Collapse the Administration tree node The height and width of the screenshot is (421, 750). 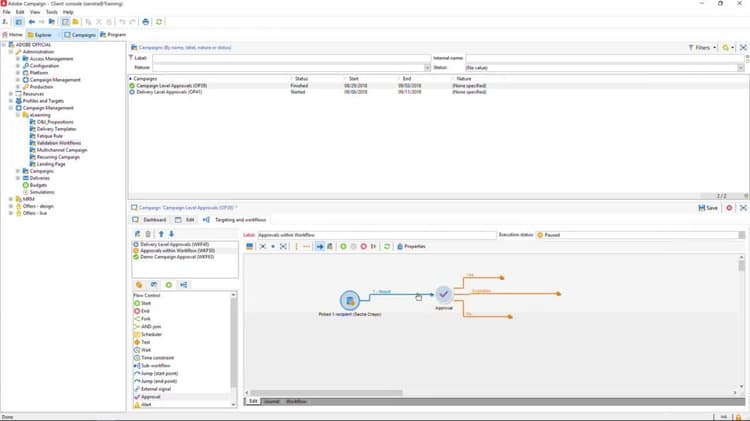pyautogui.click(x=11, y=52)
